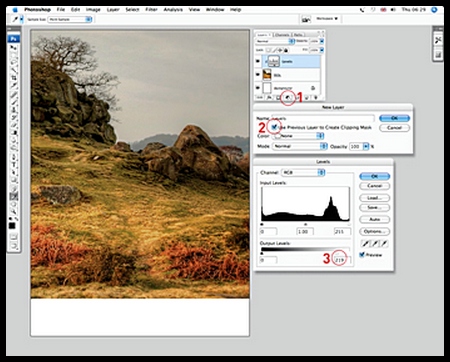Open the lower collapsed dock panel icon
450x362 pixels.
pos(438,54)
